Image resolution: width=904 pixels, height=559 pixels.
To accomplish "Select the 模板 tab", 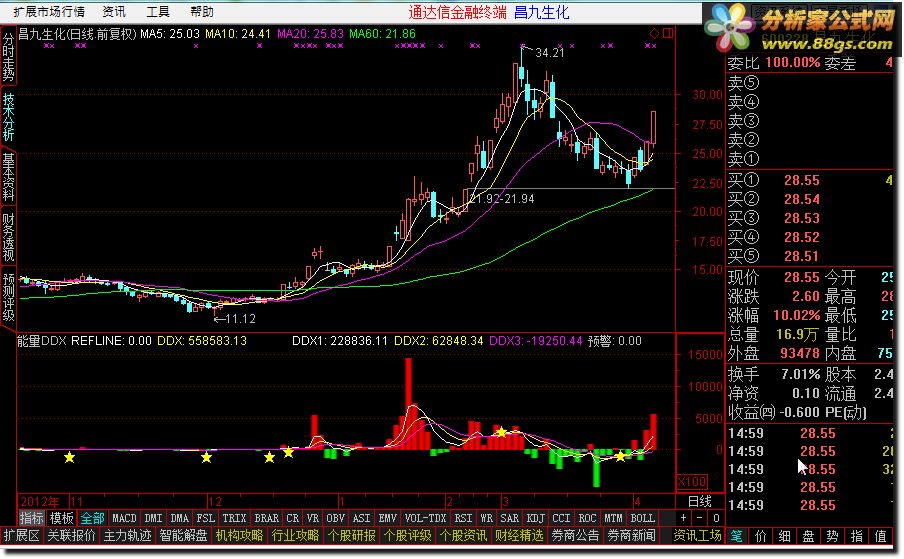I will [x=61, y=518].
